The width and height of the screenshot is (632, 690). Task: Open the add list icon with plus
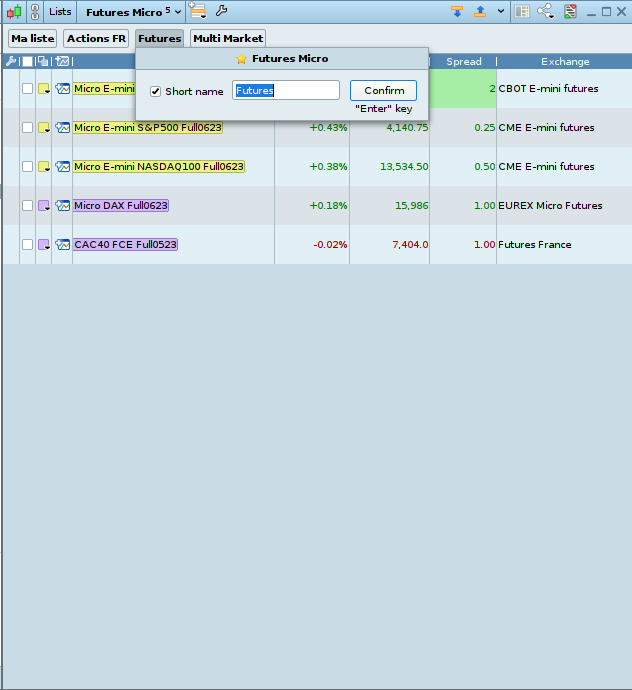click(198, 11)
